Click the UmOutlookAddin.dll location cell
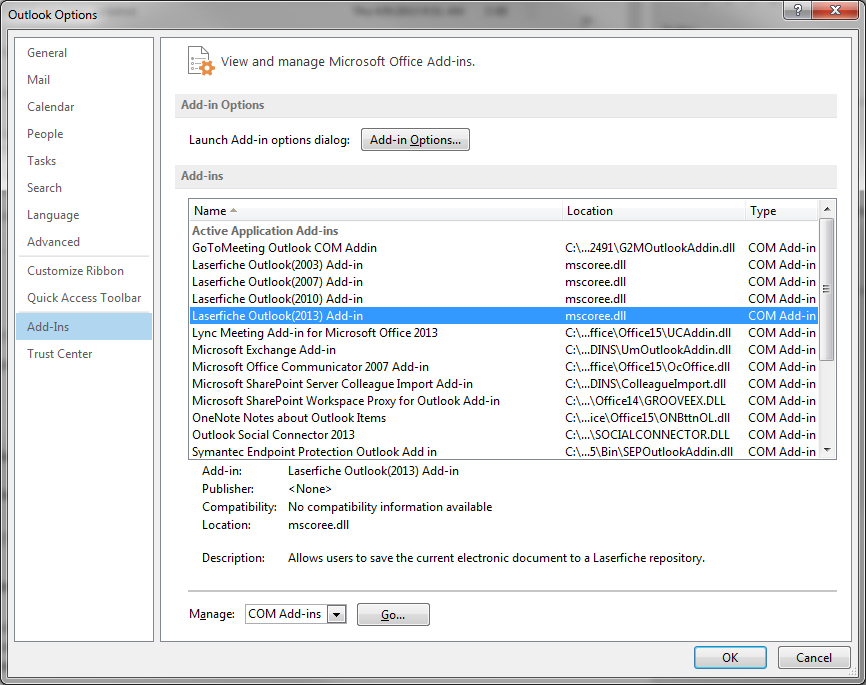The width and height of the screenshot is (866, 685). coord(648,350)
